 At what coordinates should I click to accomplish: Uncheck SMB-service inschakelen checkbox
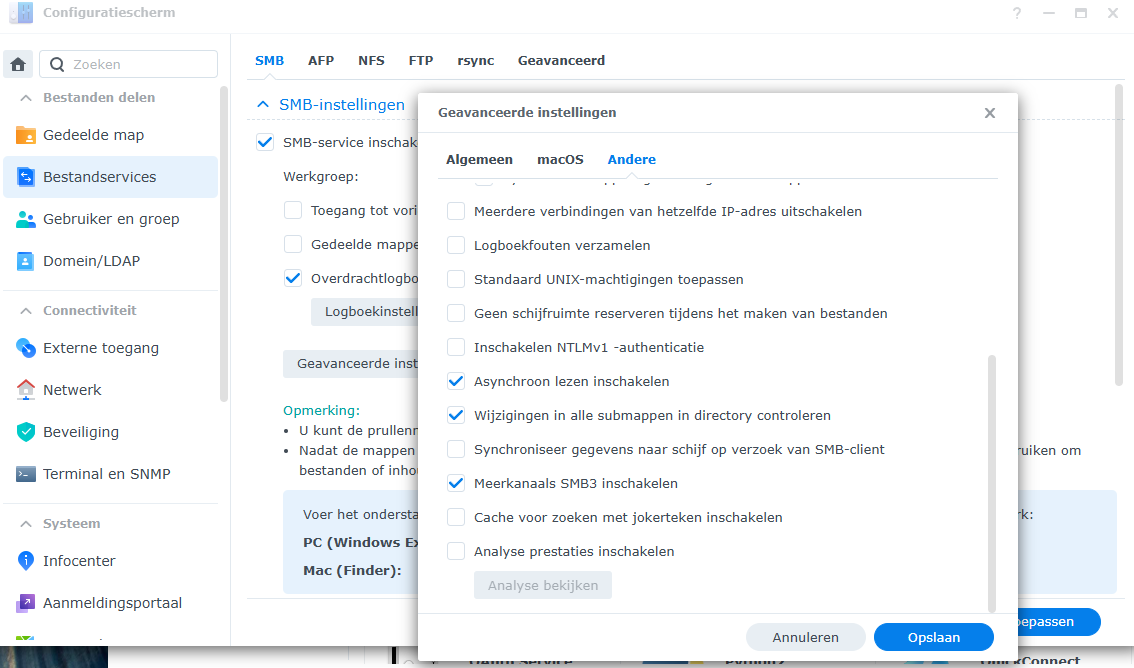[265, 142]
